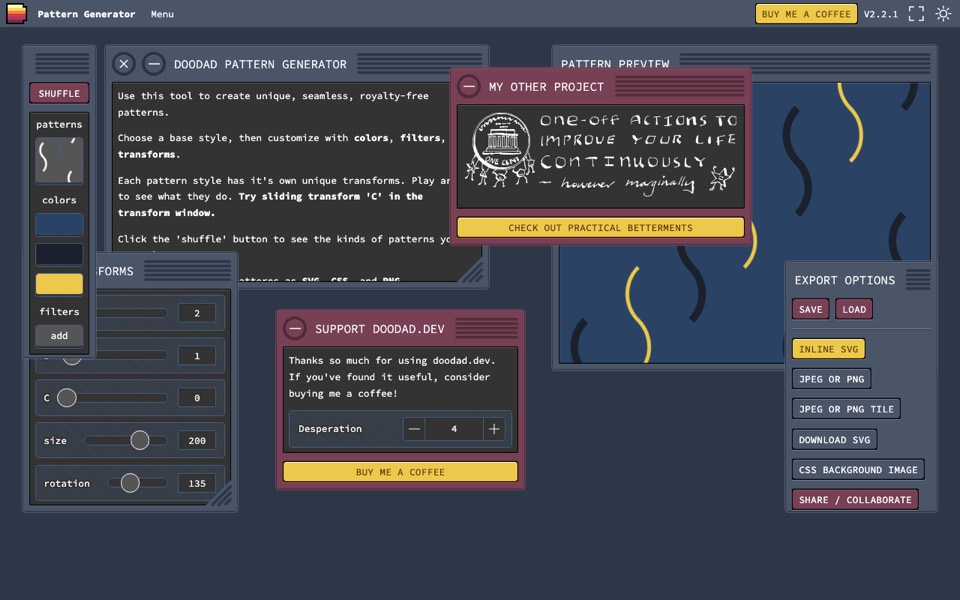This screenshot has height=600, width=960.
Task: Click the size slider handle
Action: 140,440
